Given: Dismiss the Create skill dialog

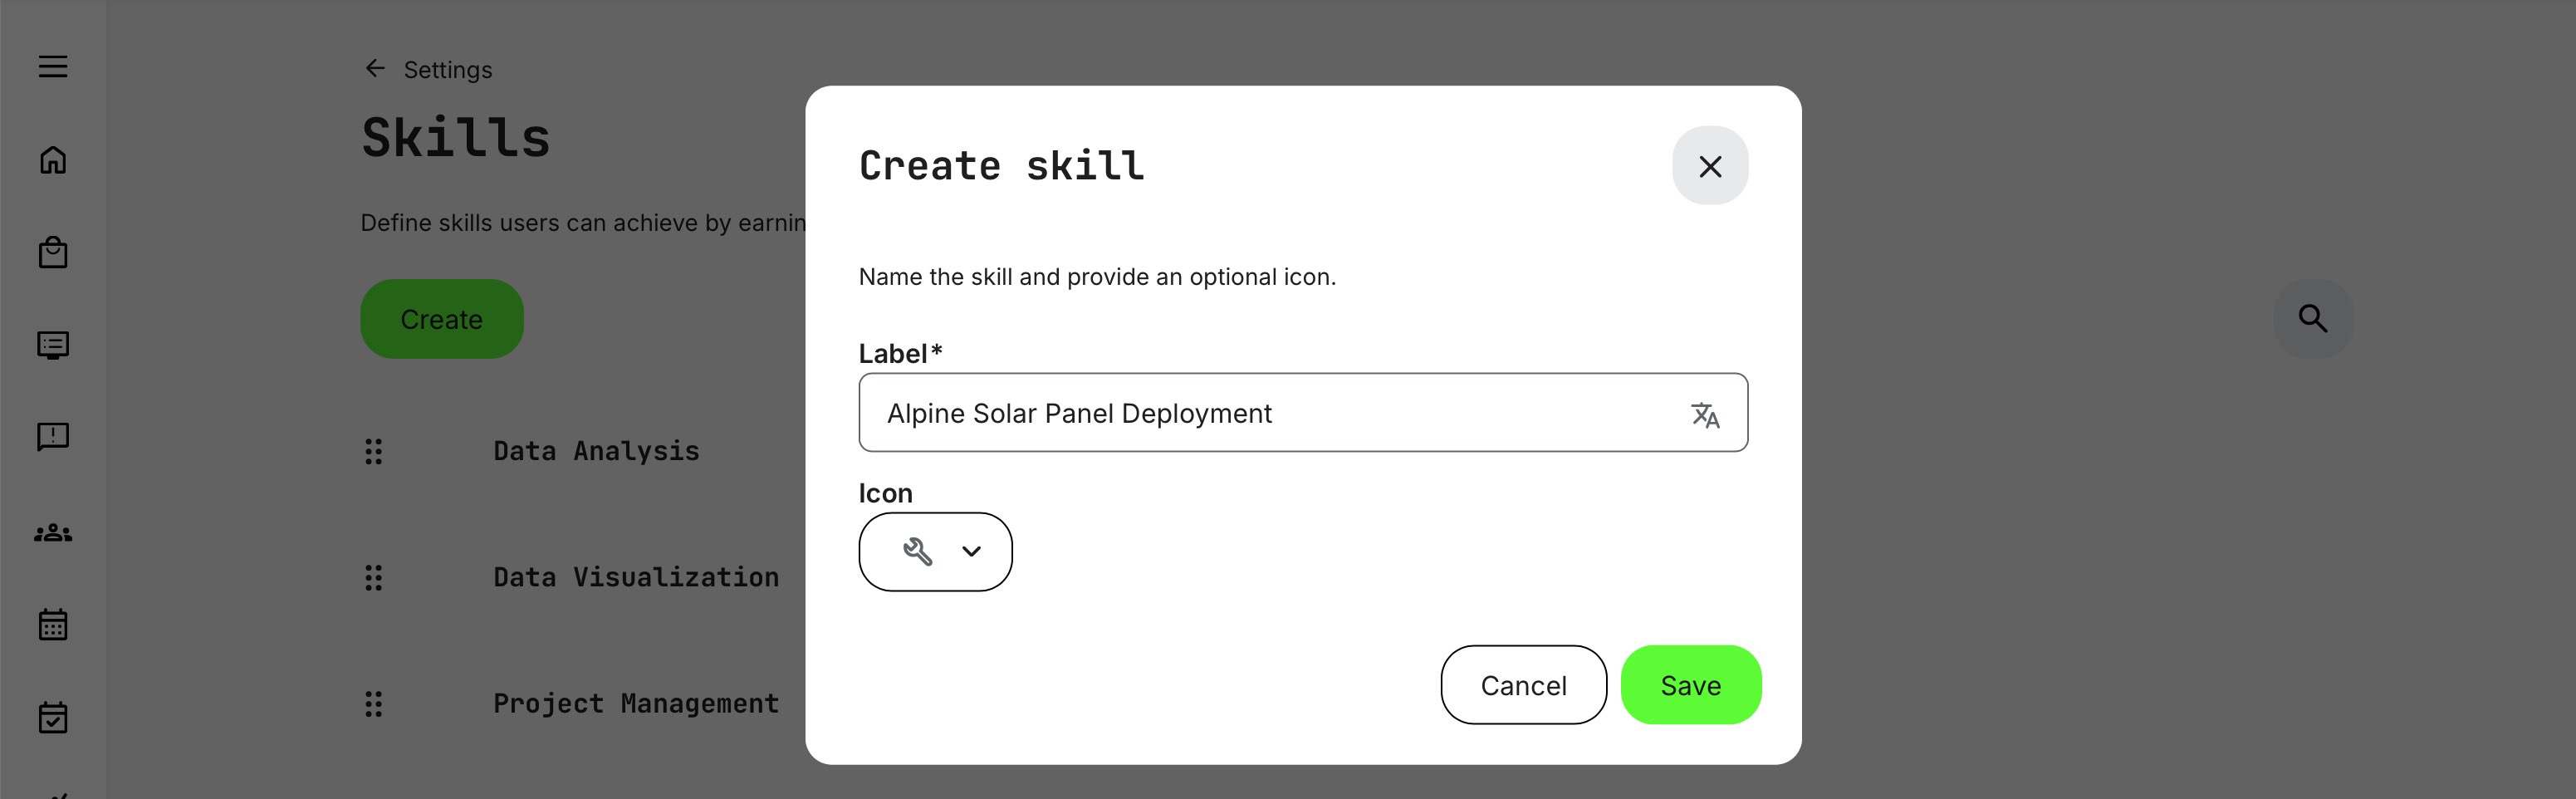Looking at the screenshot, I should tap(1710, 166).
